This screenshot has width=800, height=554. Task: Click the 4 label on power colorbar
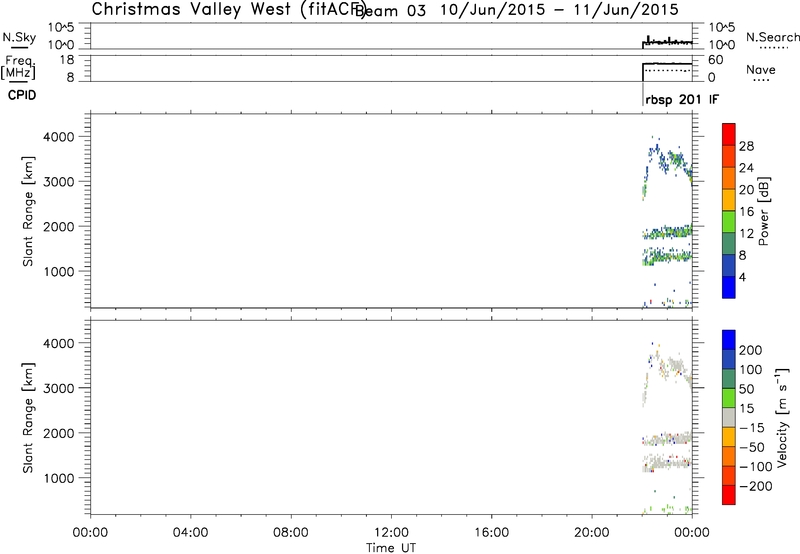(x=742, y=277)
